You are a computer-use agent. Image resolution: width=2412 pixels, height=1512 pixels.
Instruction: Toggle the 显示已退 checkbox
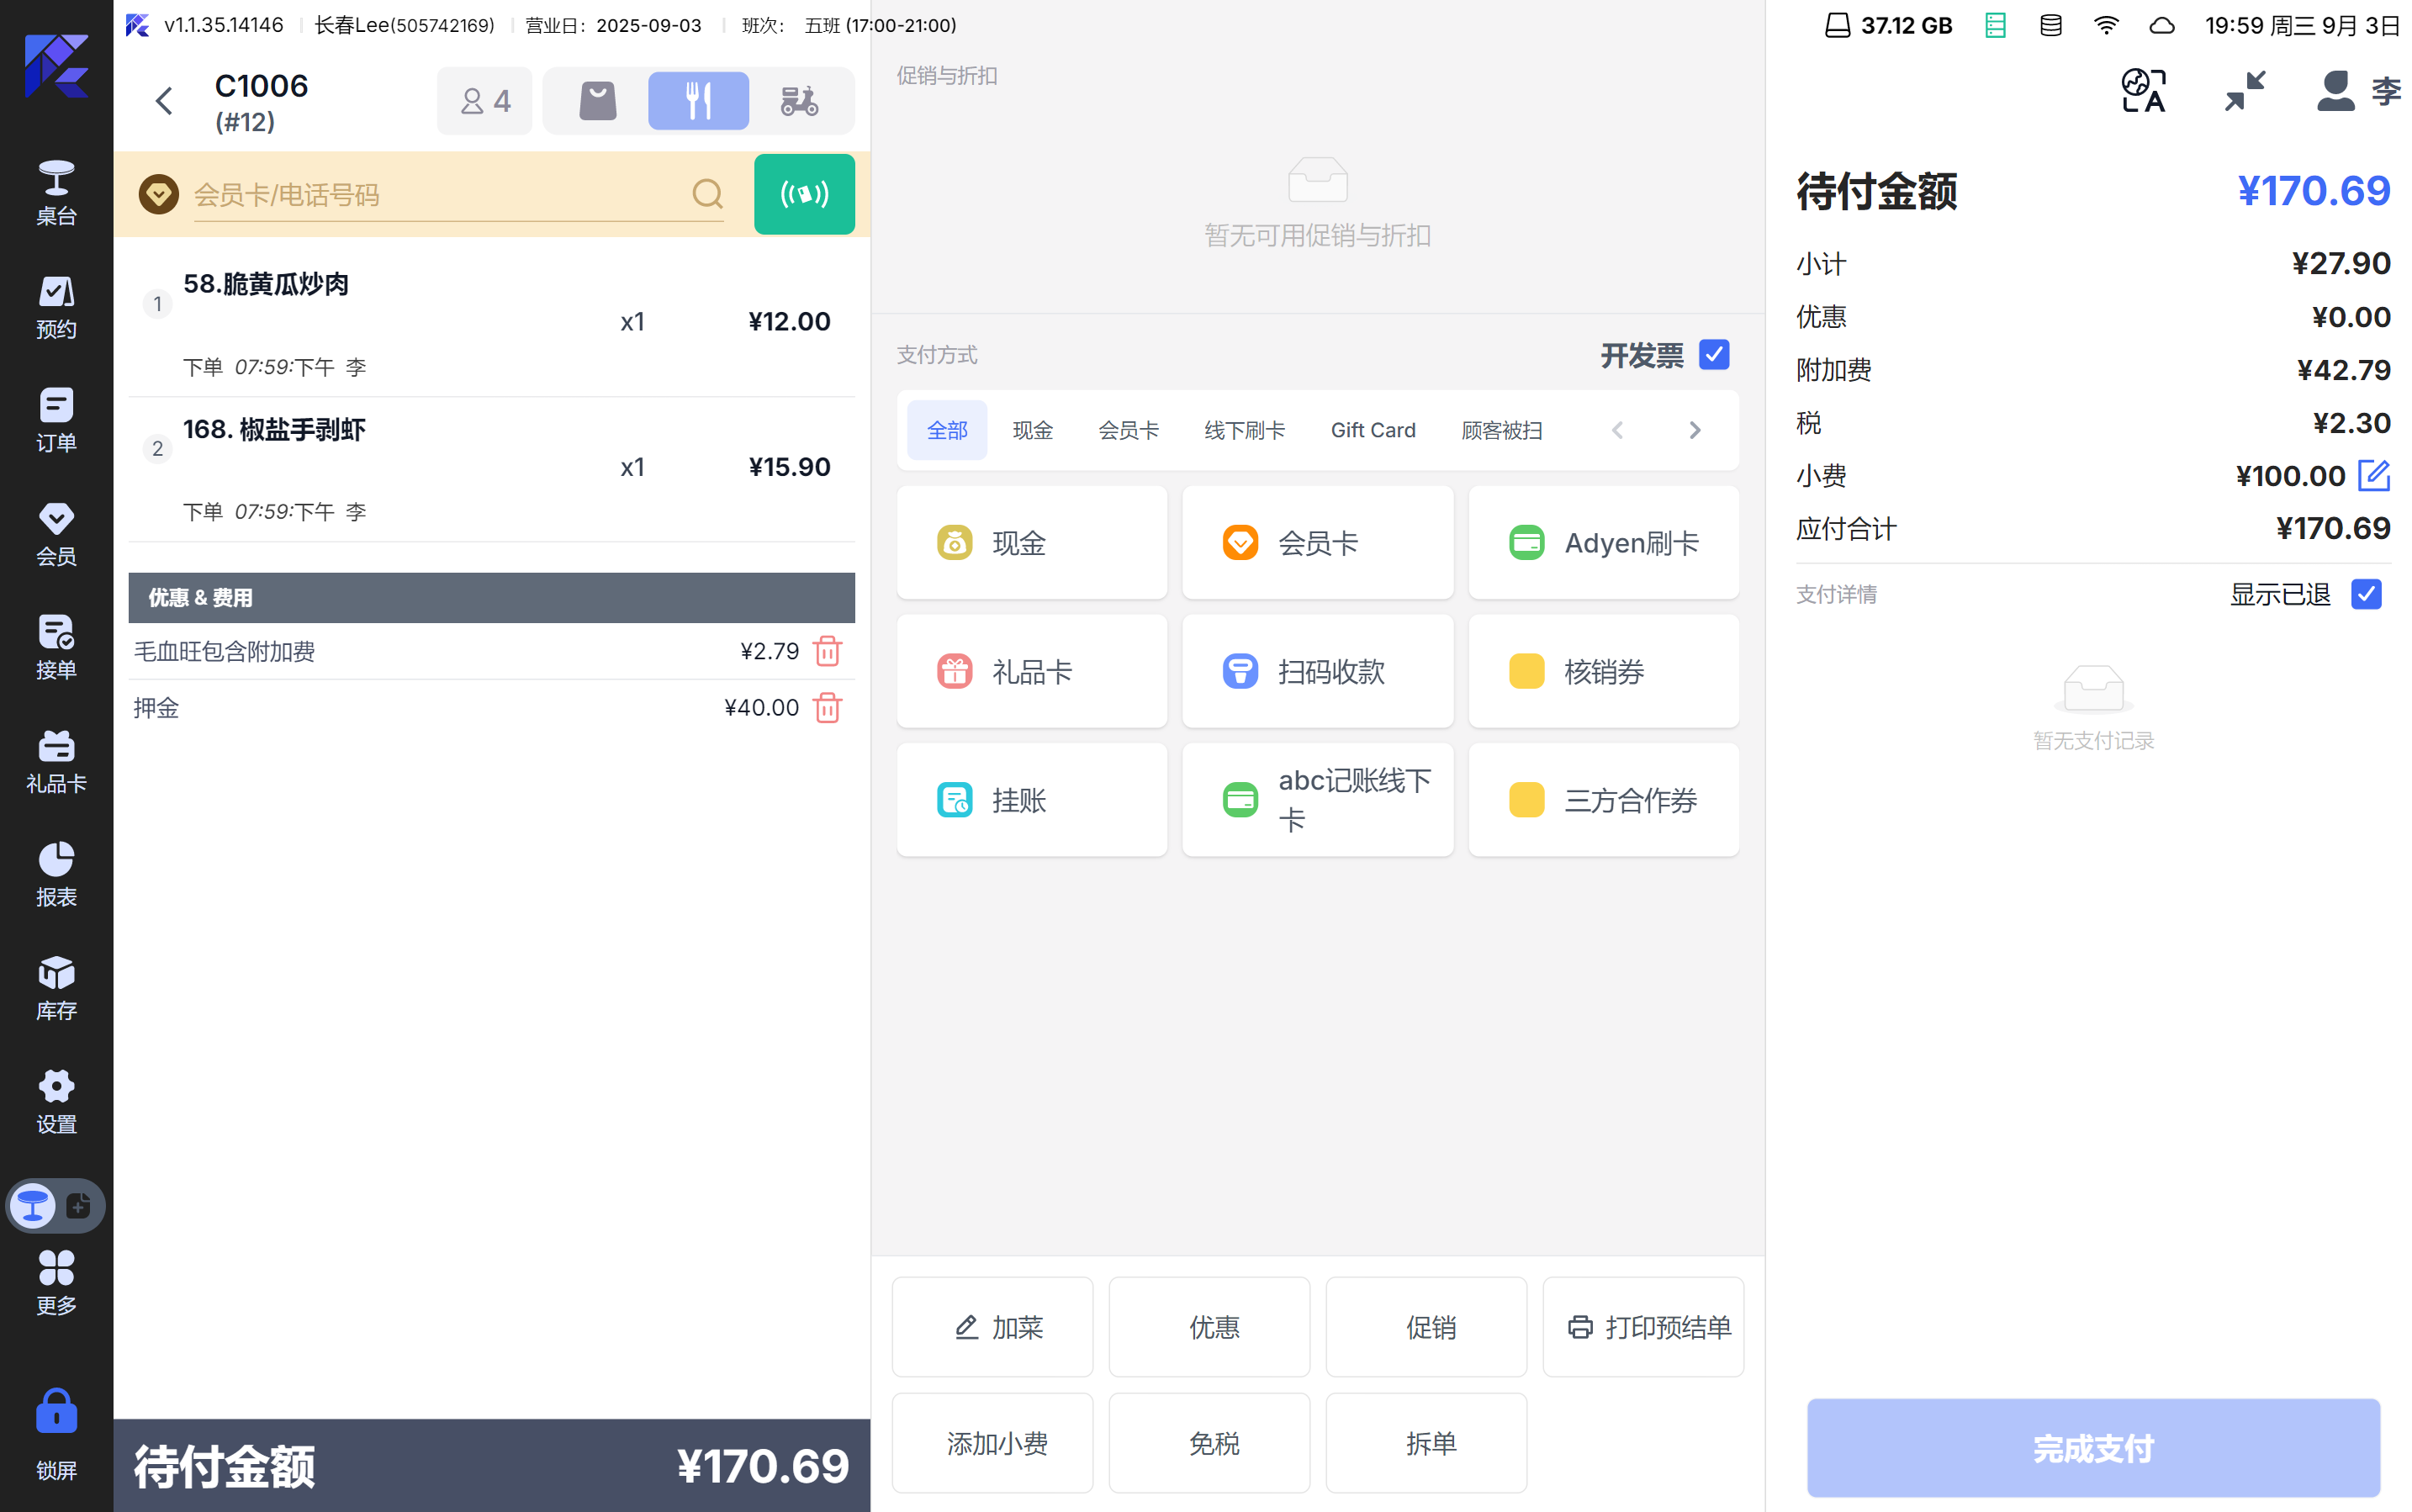tap(2366, 594)
